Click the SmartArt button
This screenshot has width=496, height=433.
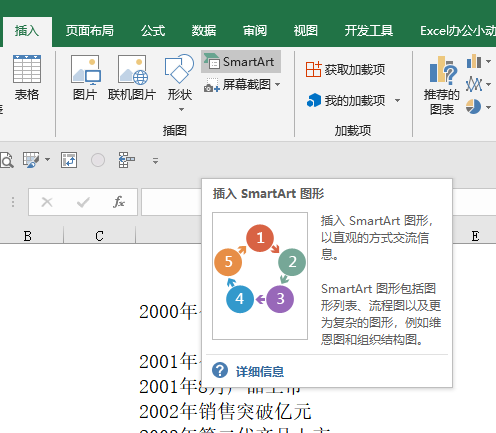(241, 62)
